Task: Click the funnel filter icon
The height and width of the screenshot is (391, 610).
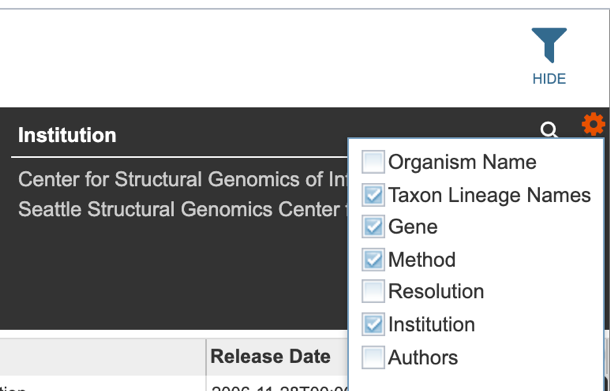Action: (x=549, y=45)
